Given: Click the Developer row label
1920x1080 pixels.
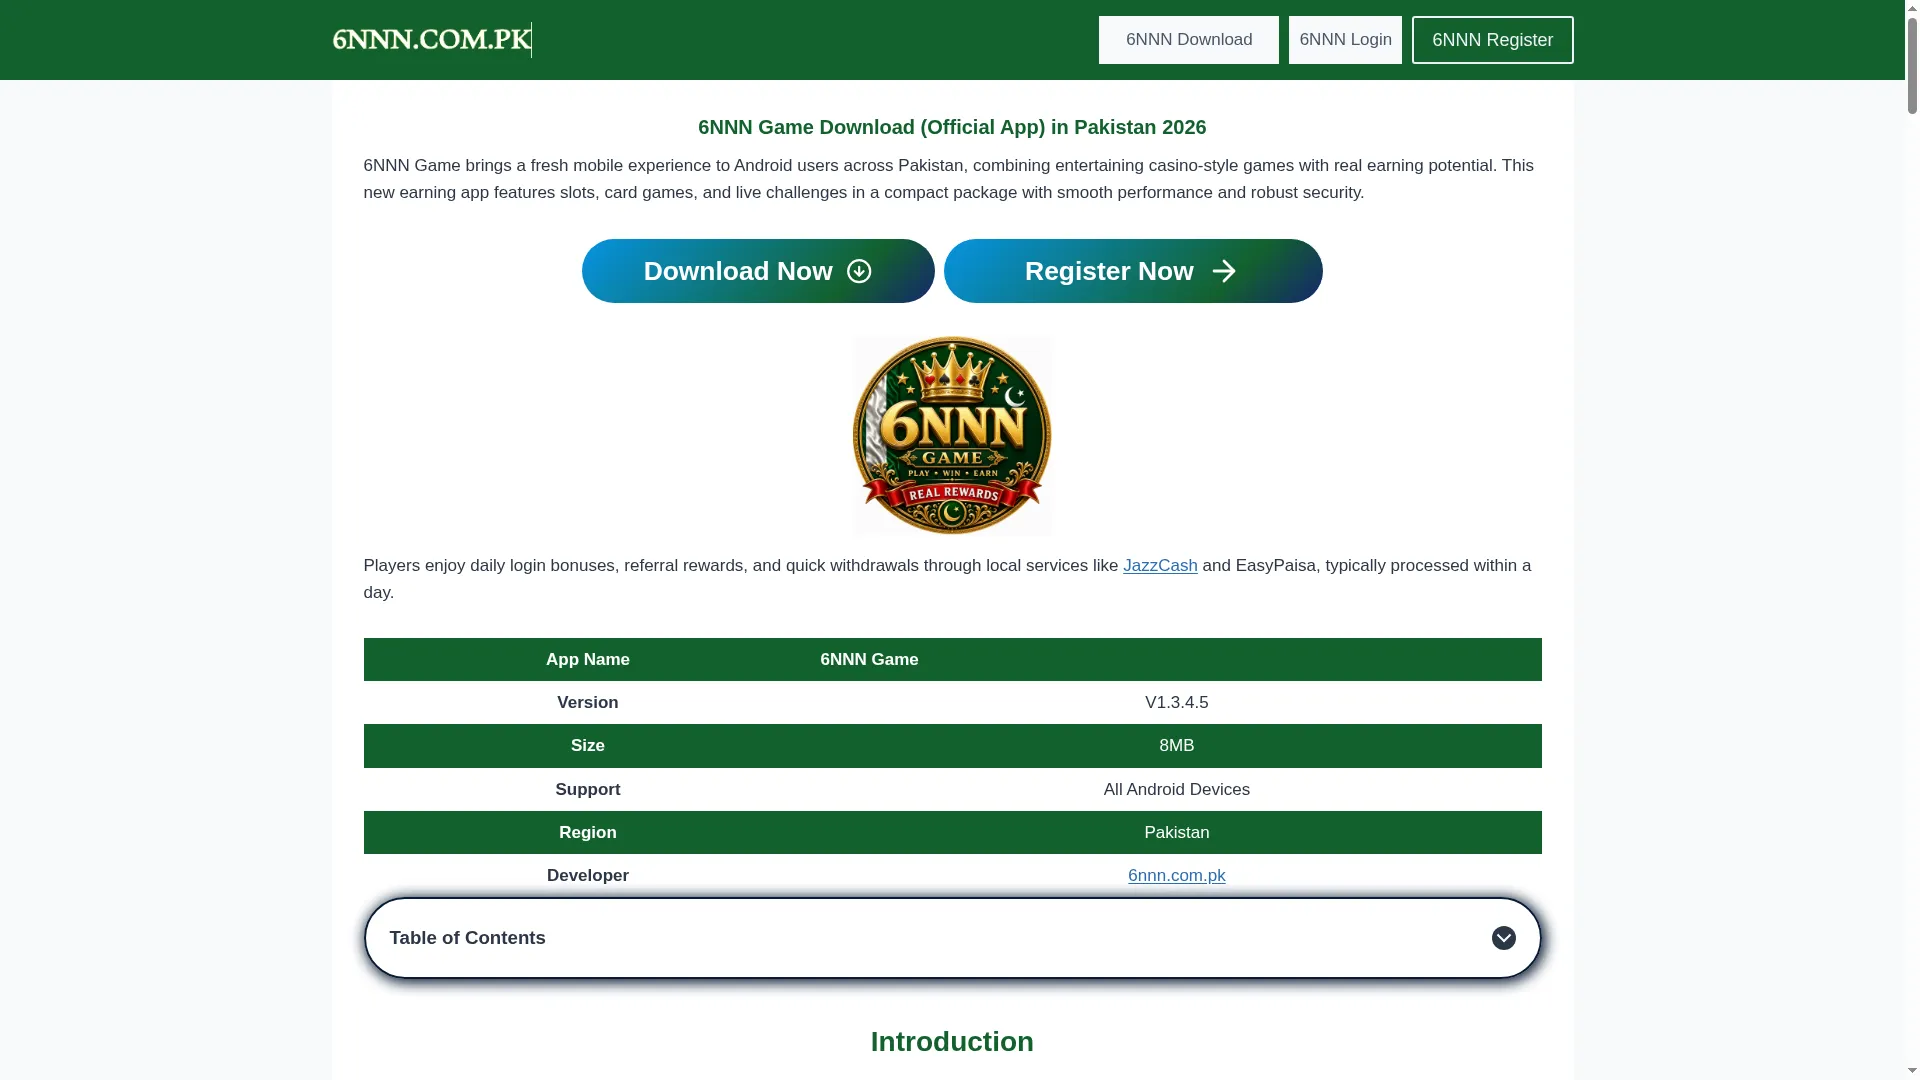Looking at the screenshot, I should click(x=588, y=876).
